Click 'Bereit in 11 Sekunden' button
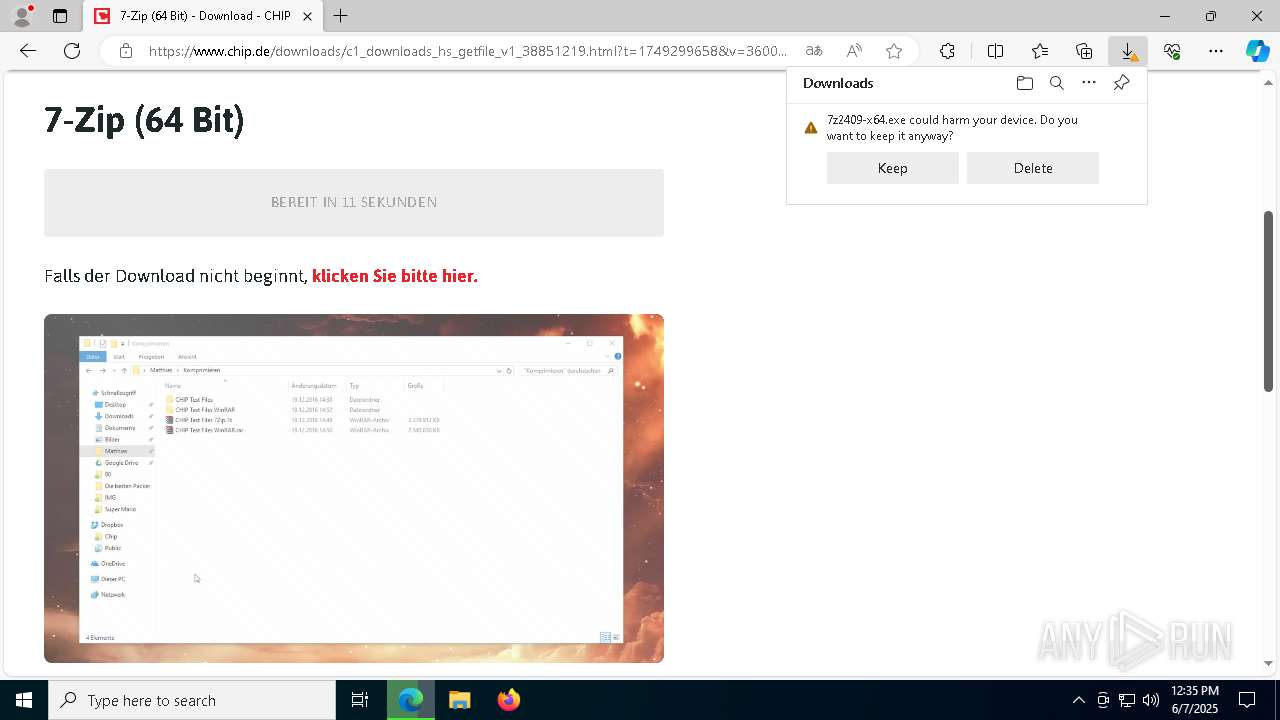The width and height of the screenshot is (1280, 720). point(354,203)
